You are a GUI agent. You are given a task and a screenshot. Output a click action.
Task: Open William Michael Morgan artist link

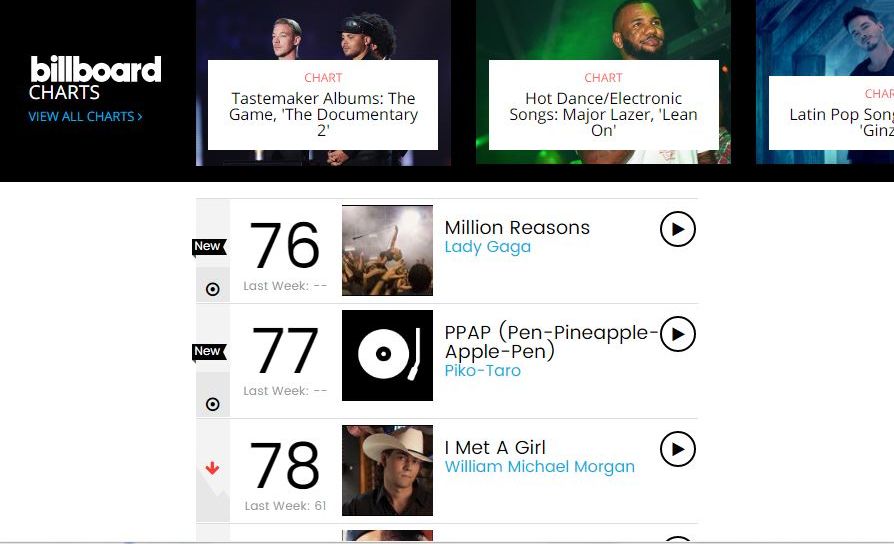[539, 467]
